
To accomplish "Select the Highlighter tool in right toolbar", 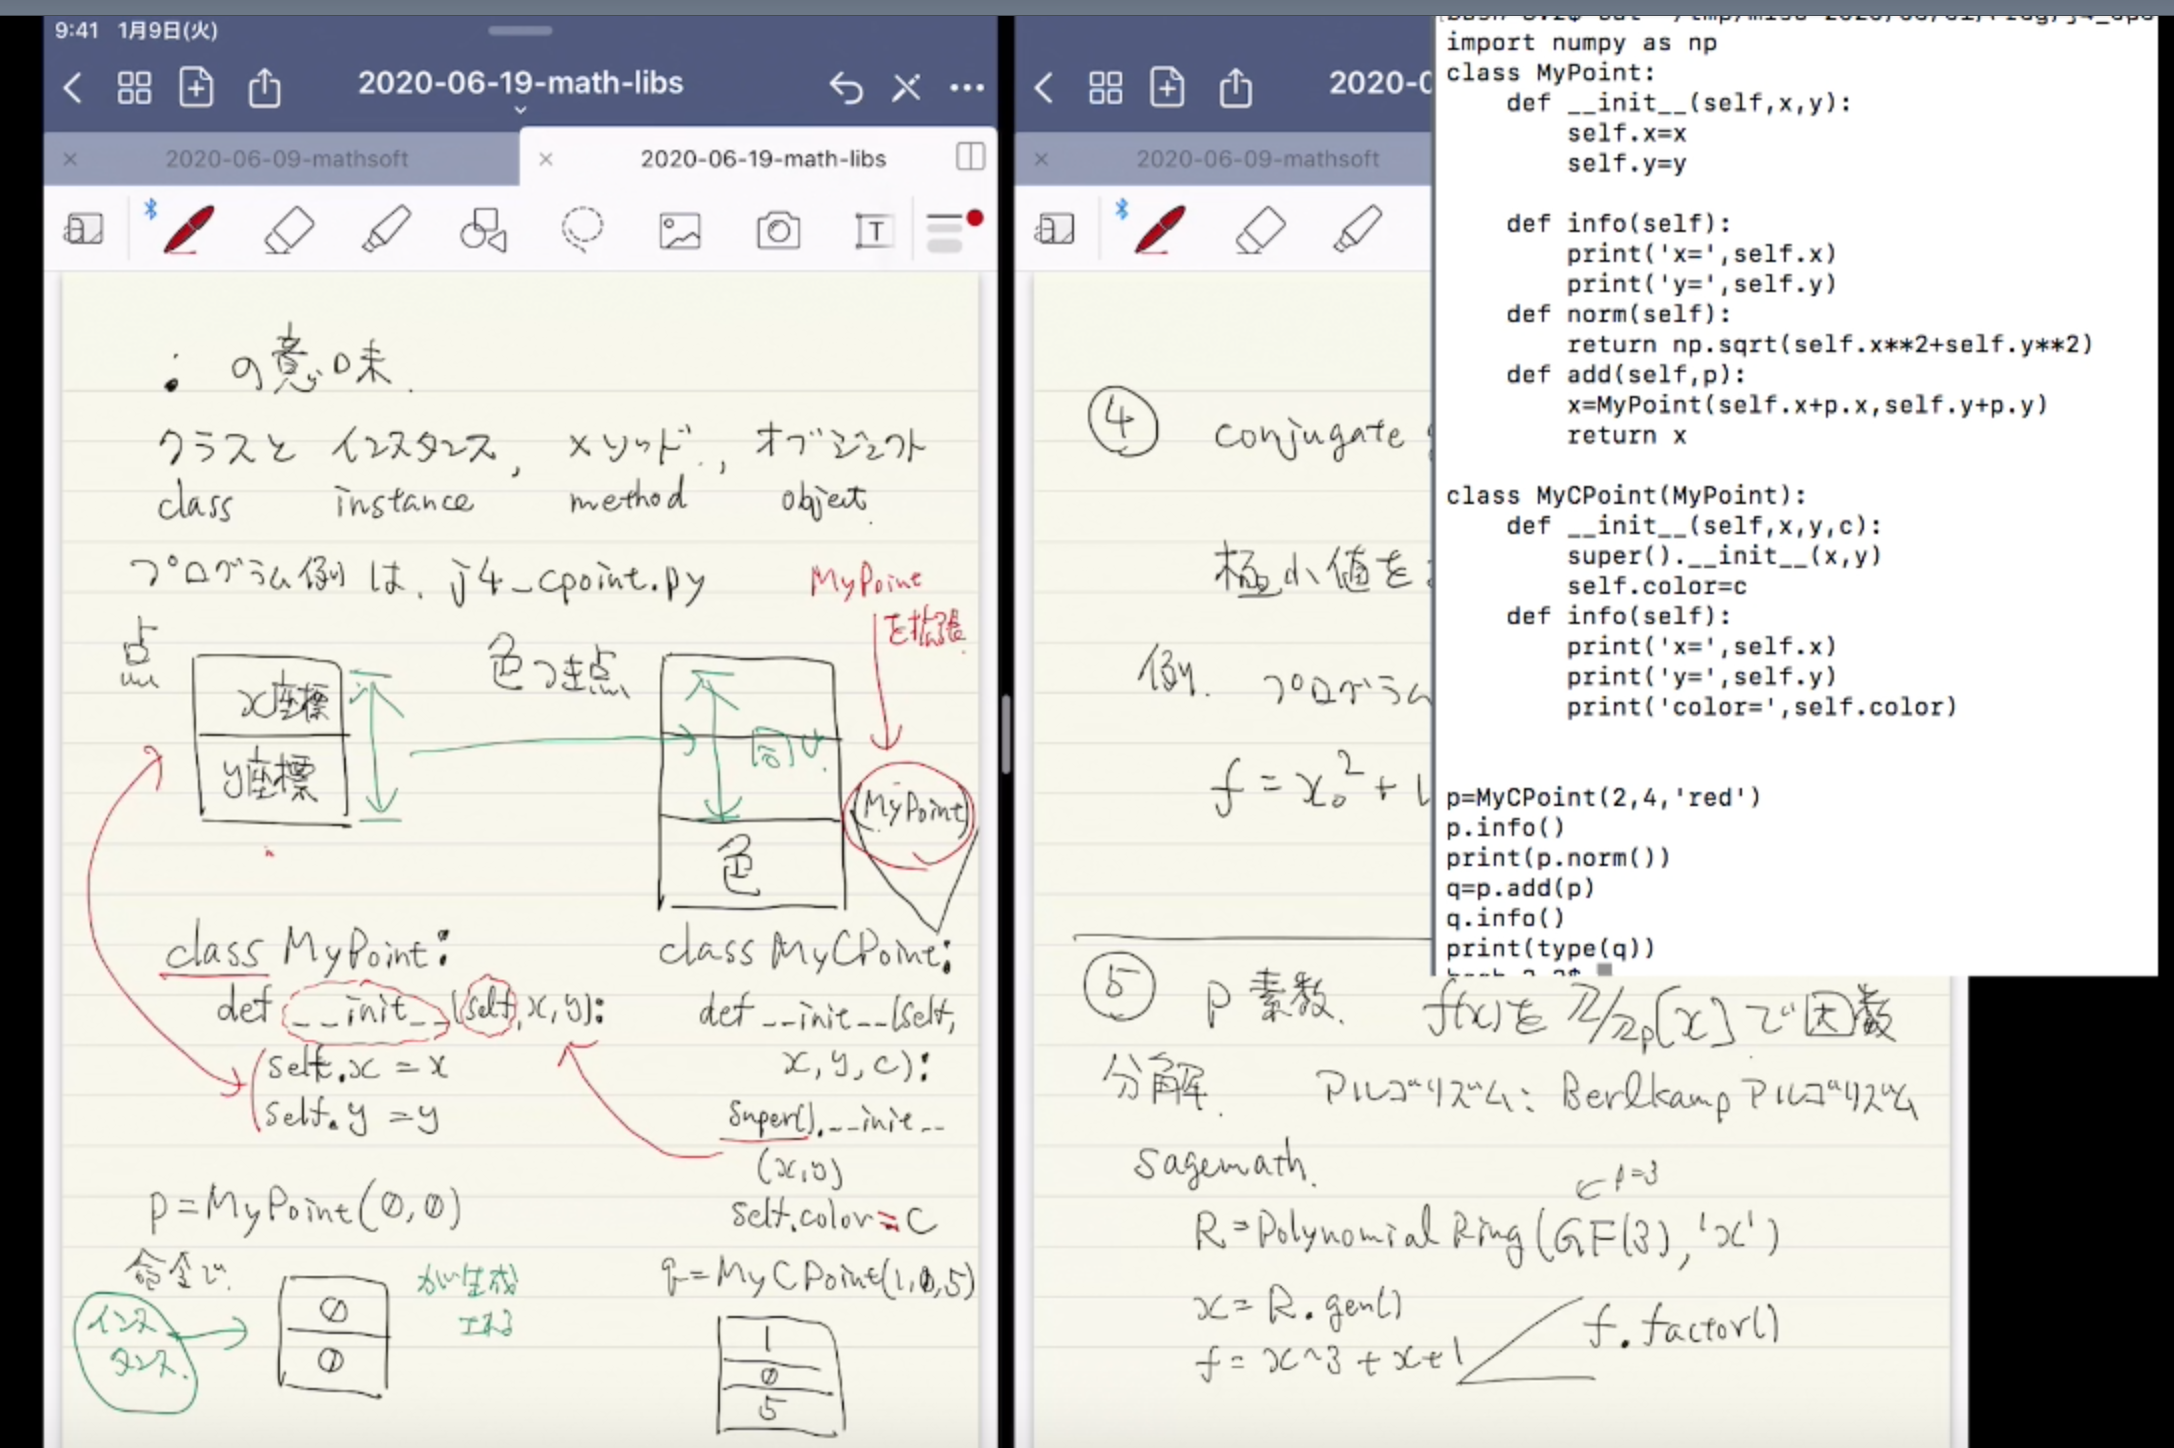I will (x=1357, y=230).
